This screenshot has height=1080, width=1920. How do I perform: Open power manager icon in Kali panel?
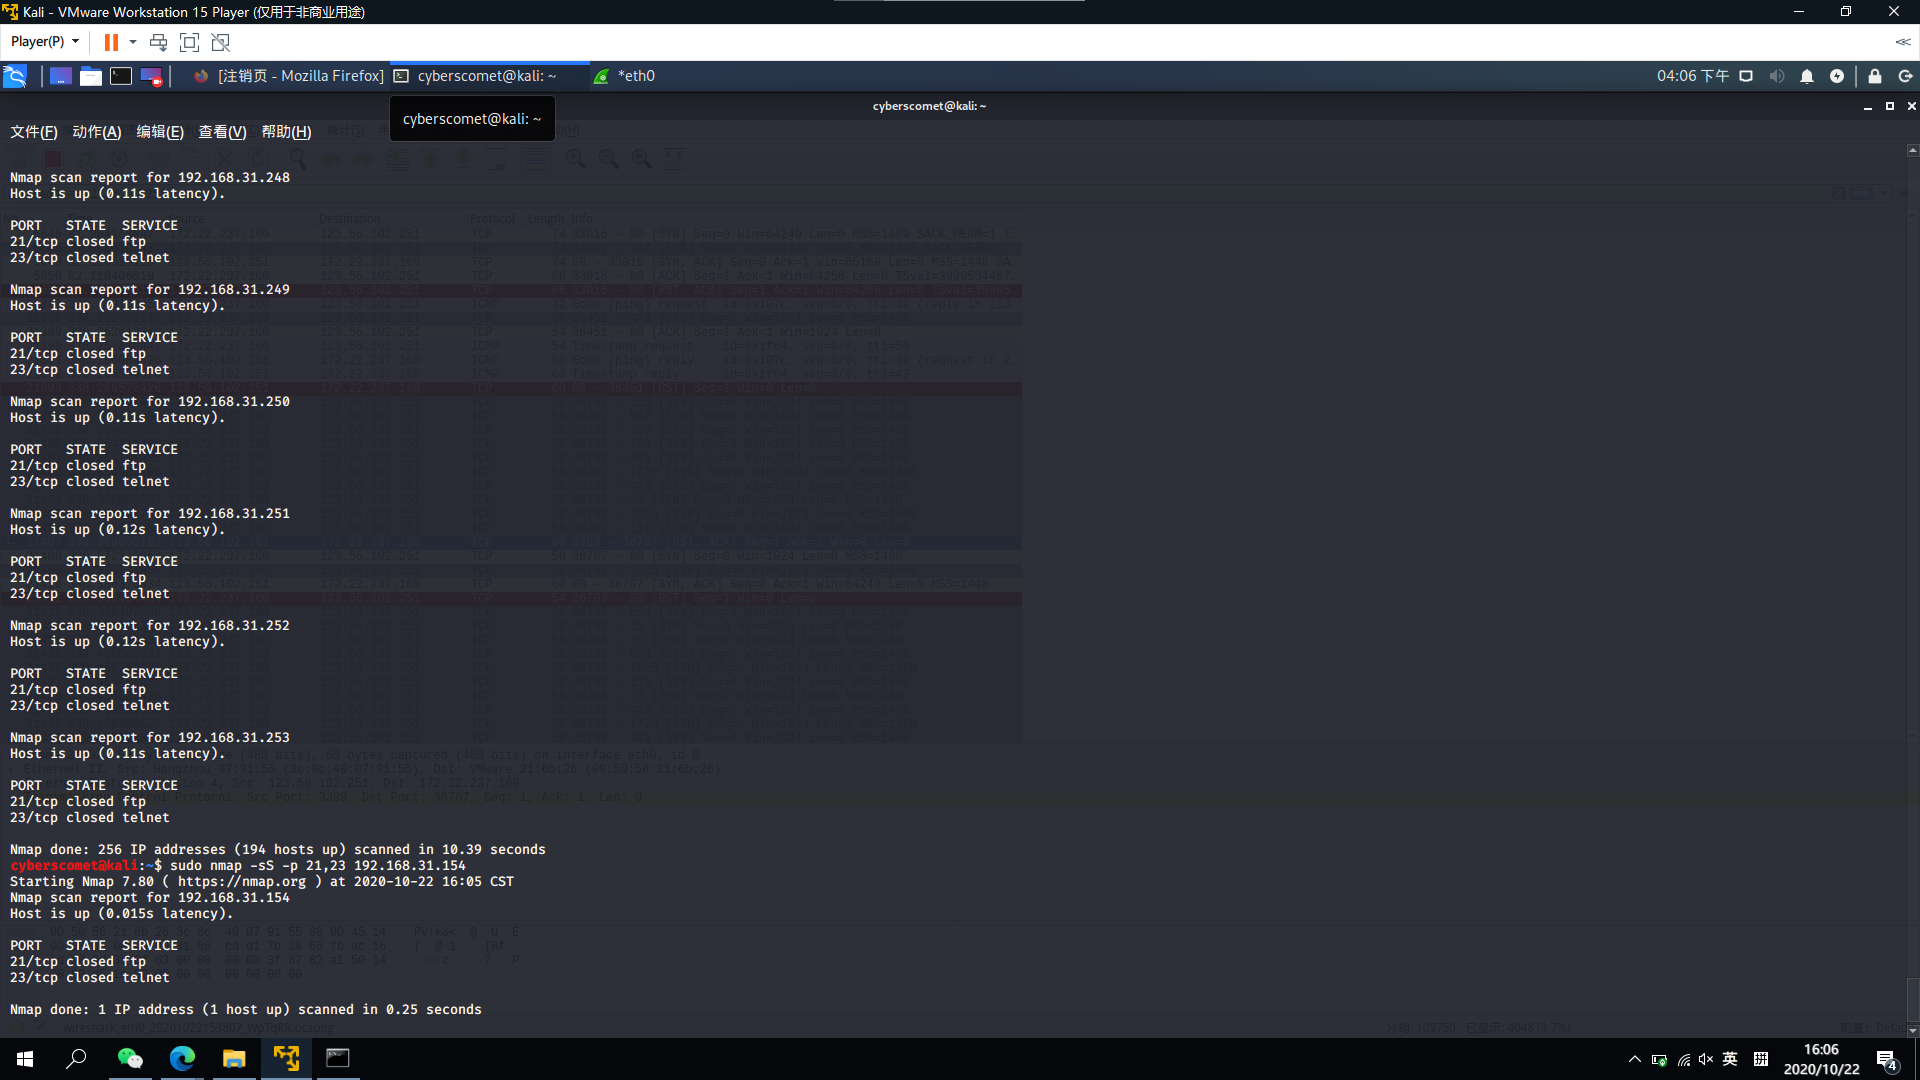(x=1837, y=76)
